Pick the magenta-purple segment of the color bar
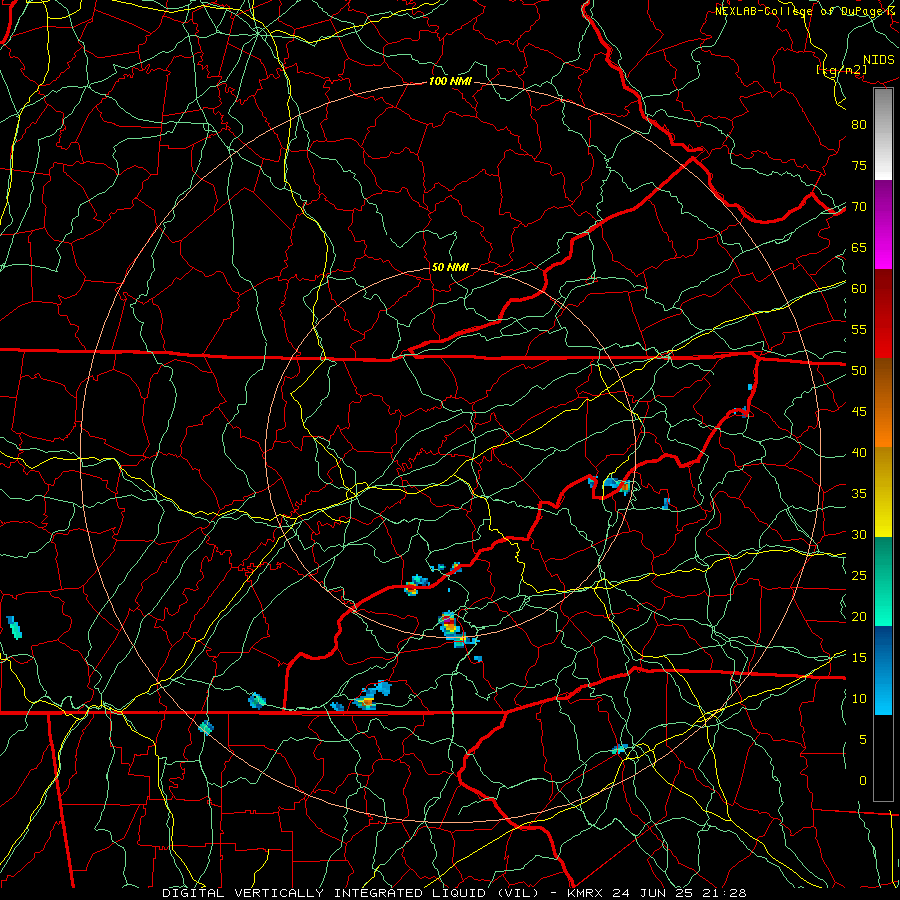The height and width of the screenshot is (900, 900). coord(883,224)
